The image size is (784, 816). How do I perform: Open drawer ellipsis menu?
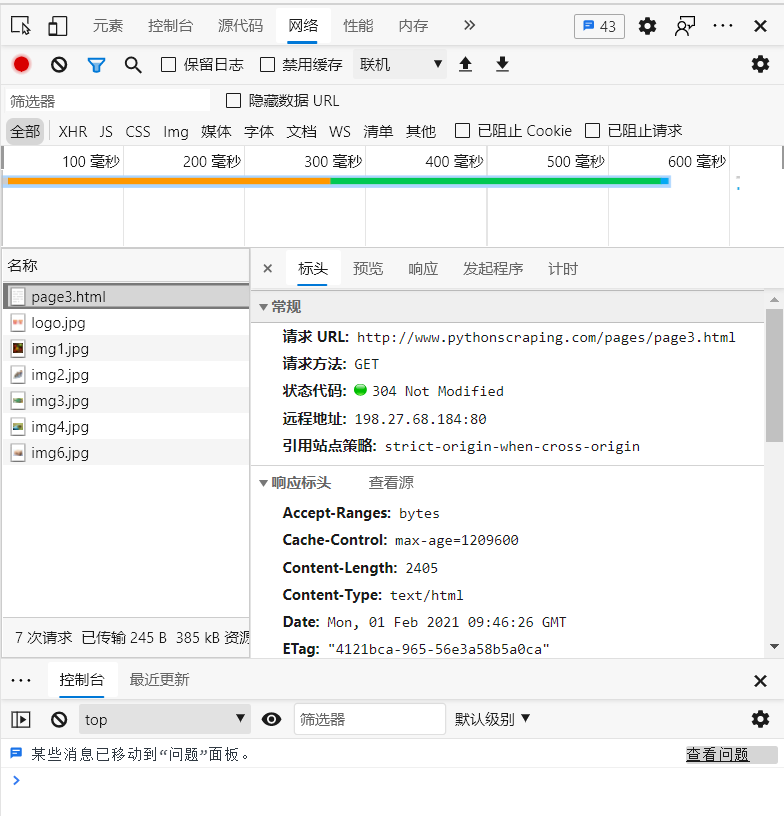pos(21,680)
